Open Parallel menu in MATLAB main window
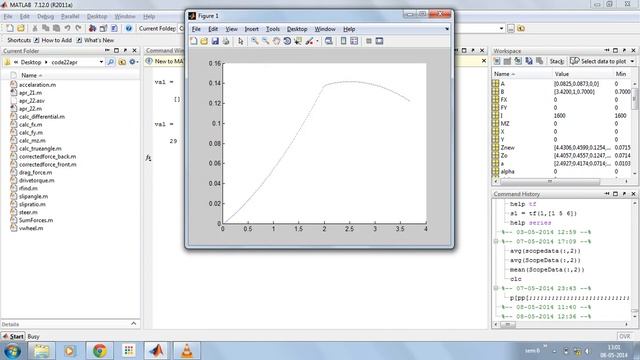640x360 pixels. (x=70, y=16)
